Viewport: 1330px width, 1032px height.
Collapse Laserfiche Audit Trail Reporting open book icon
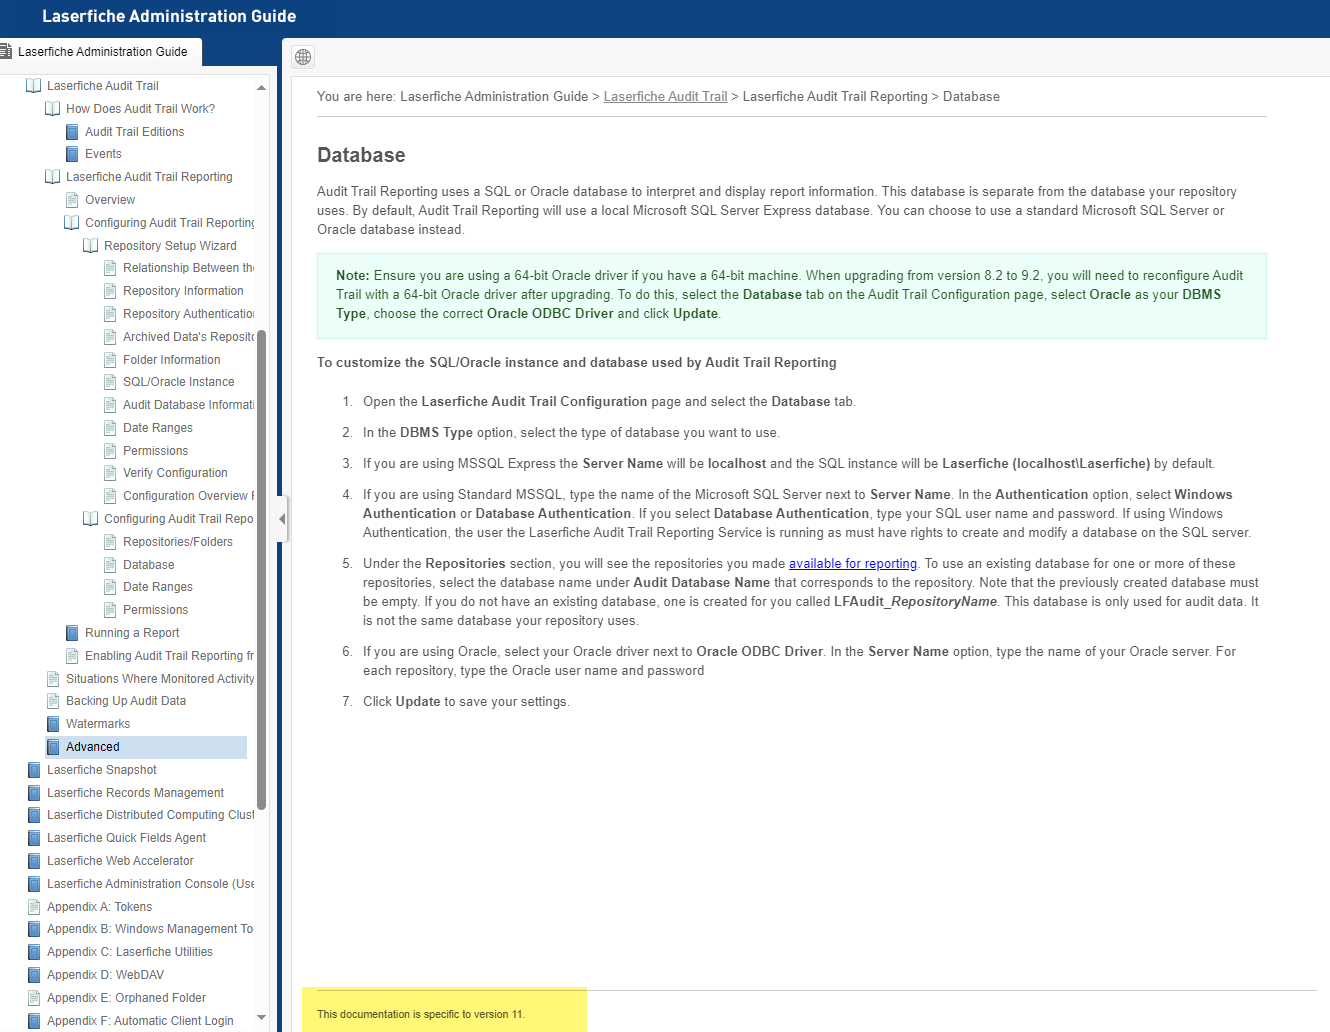point(53,177)
